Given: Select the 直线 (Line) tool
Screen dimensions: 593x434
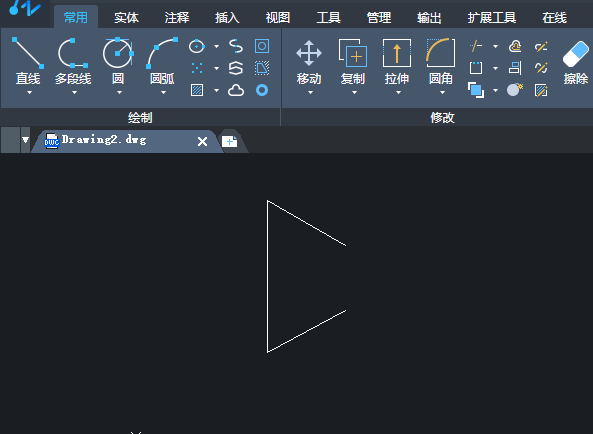Looking at the screenshot, I should click(x=28, y=60).
